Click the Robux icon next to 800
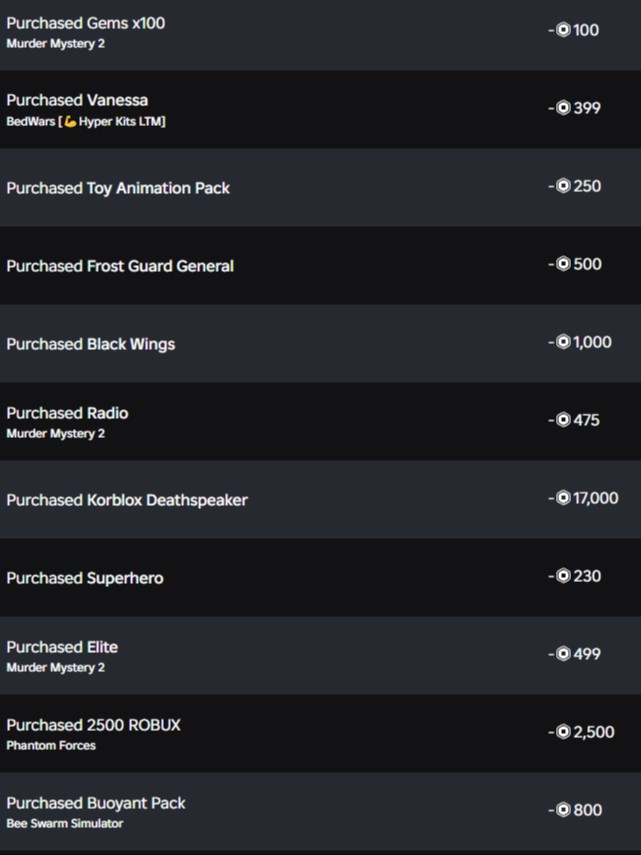This screenshot has height=855, width=641. point(563,810)
